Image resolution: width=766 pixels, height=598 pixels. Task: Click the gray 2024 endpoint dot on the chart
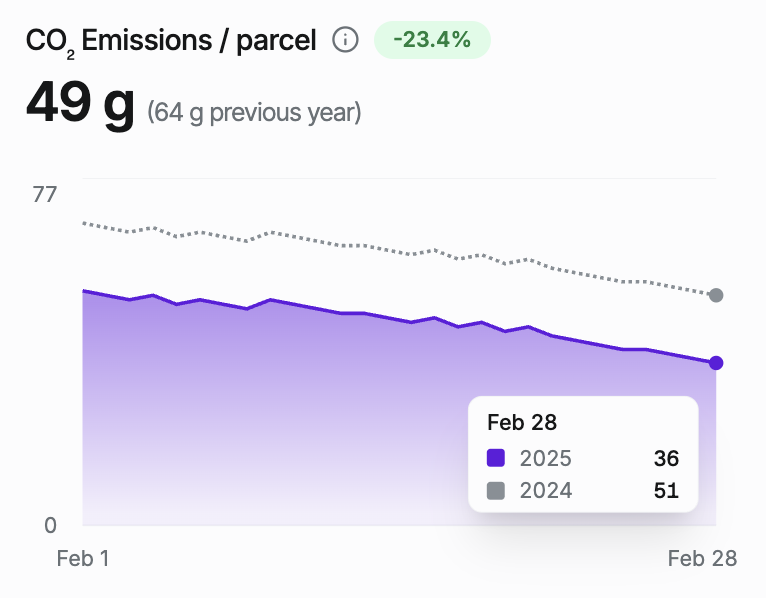tap(716, 295)
